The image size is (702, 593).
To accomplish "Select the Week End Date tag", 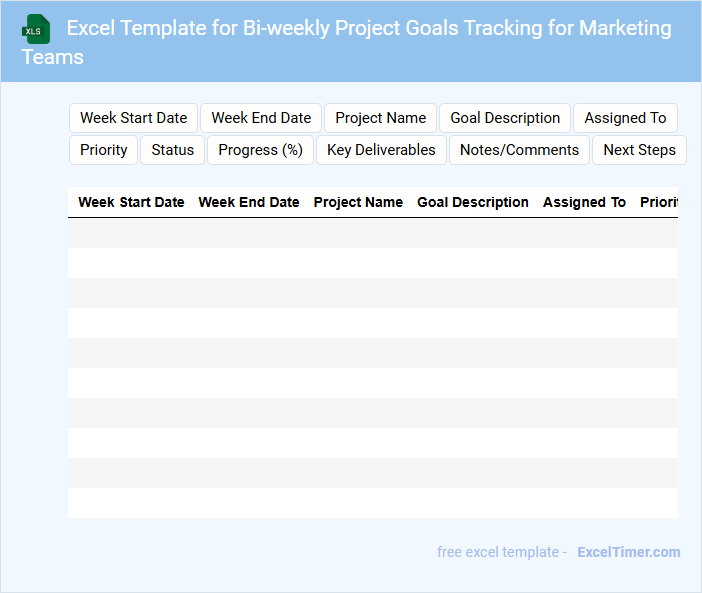I will (261, 118).
